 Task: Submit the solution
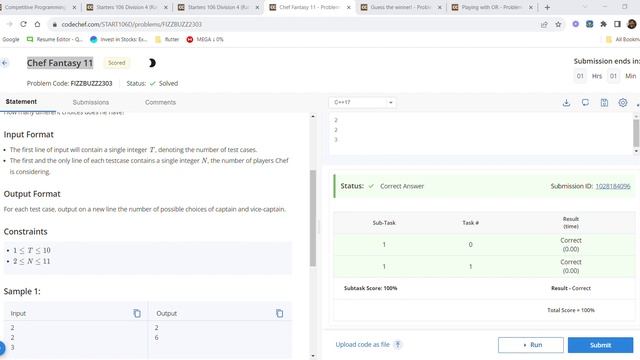(x=600, y=345)
